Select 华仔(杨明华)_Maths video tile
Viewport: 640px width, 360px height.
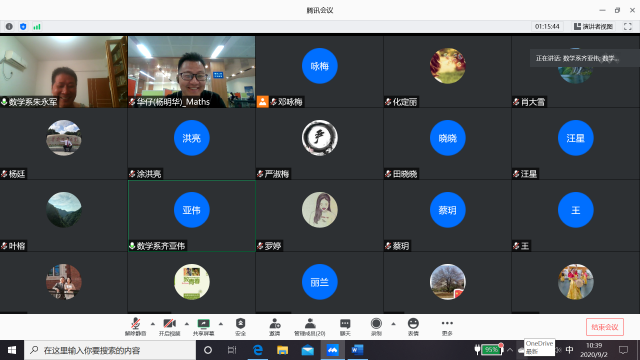pos(191,72)
